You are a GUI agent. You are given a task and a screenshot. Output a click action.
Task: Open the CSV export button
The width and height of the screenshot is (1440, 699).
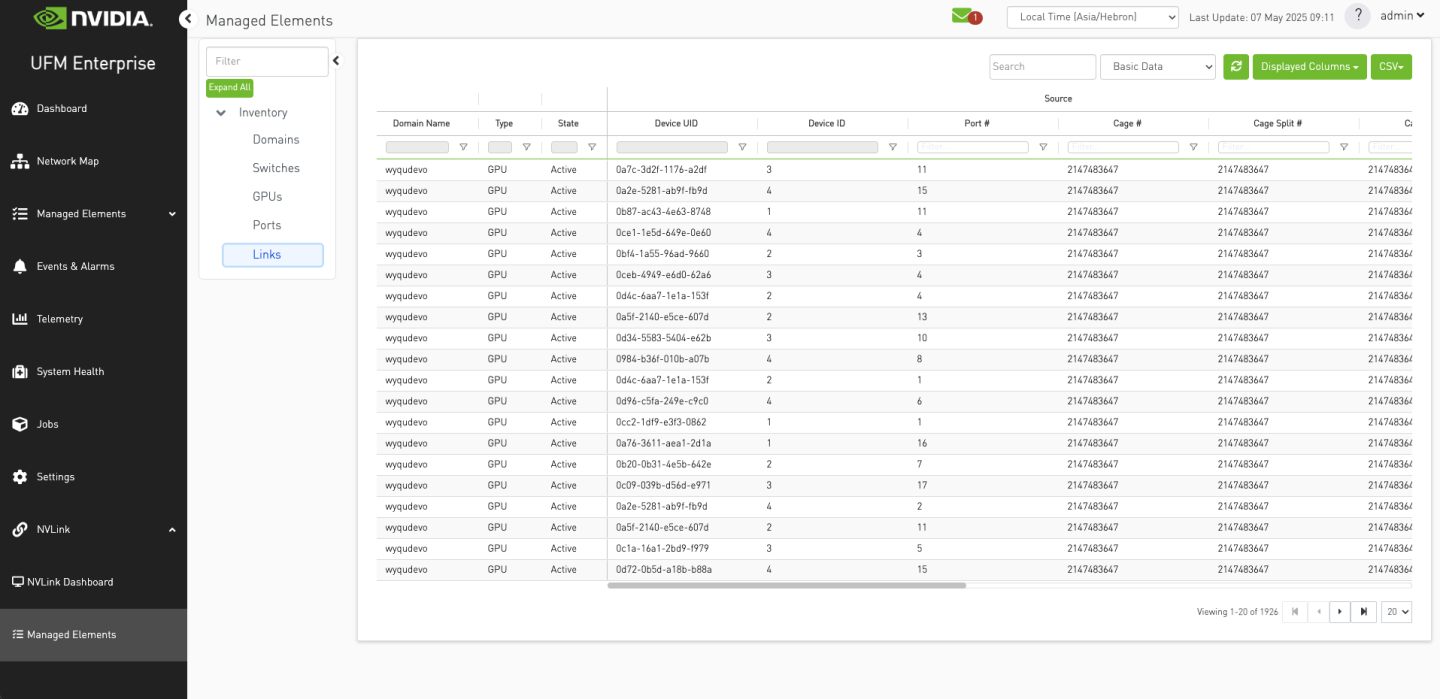(x=1390, y=67)
